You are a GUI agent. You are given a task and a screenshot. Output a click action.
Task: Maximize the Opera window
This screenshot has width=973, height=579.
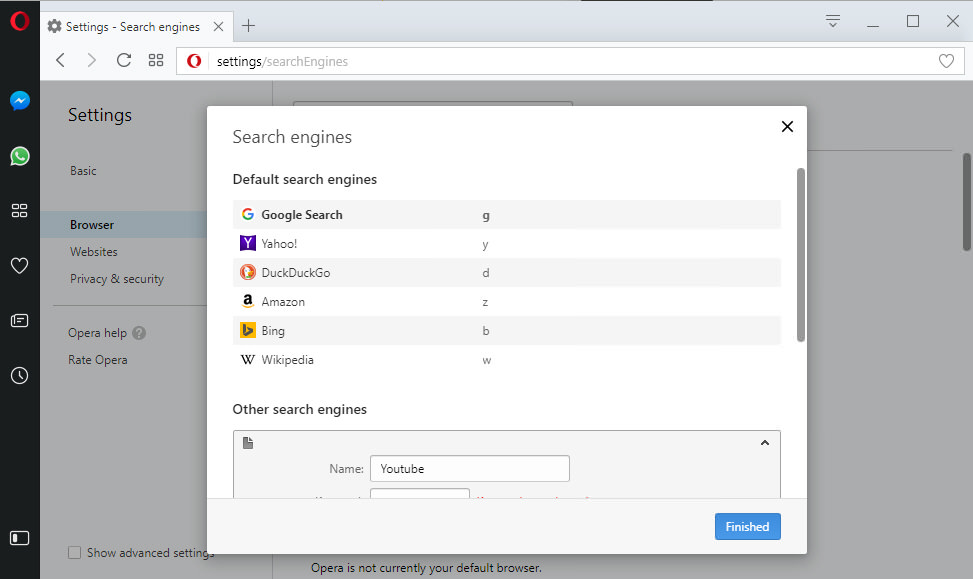[x=913, y=21]
